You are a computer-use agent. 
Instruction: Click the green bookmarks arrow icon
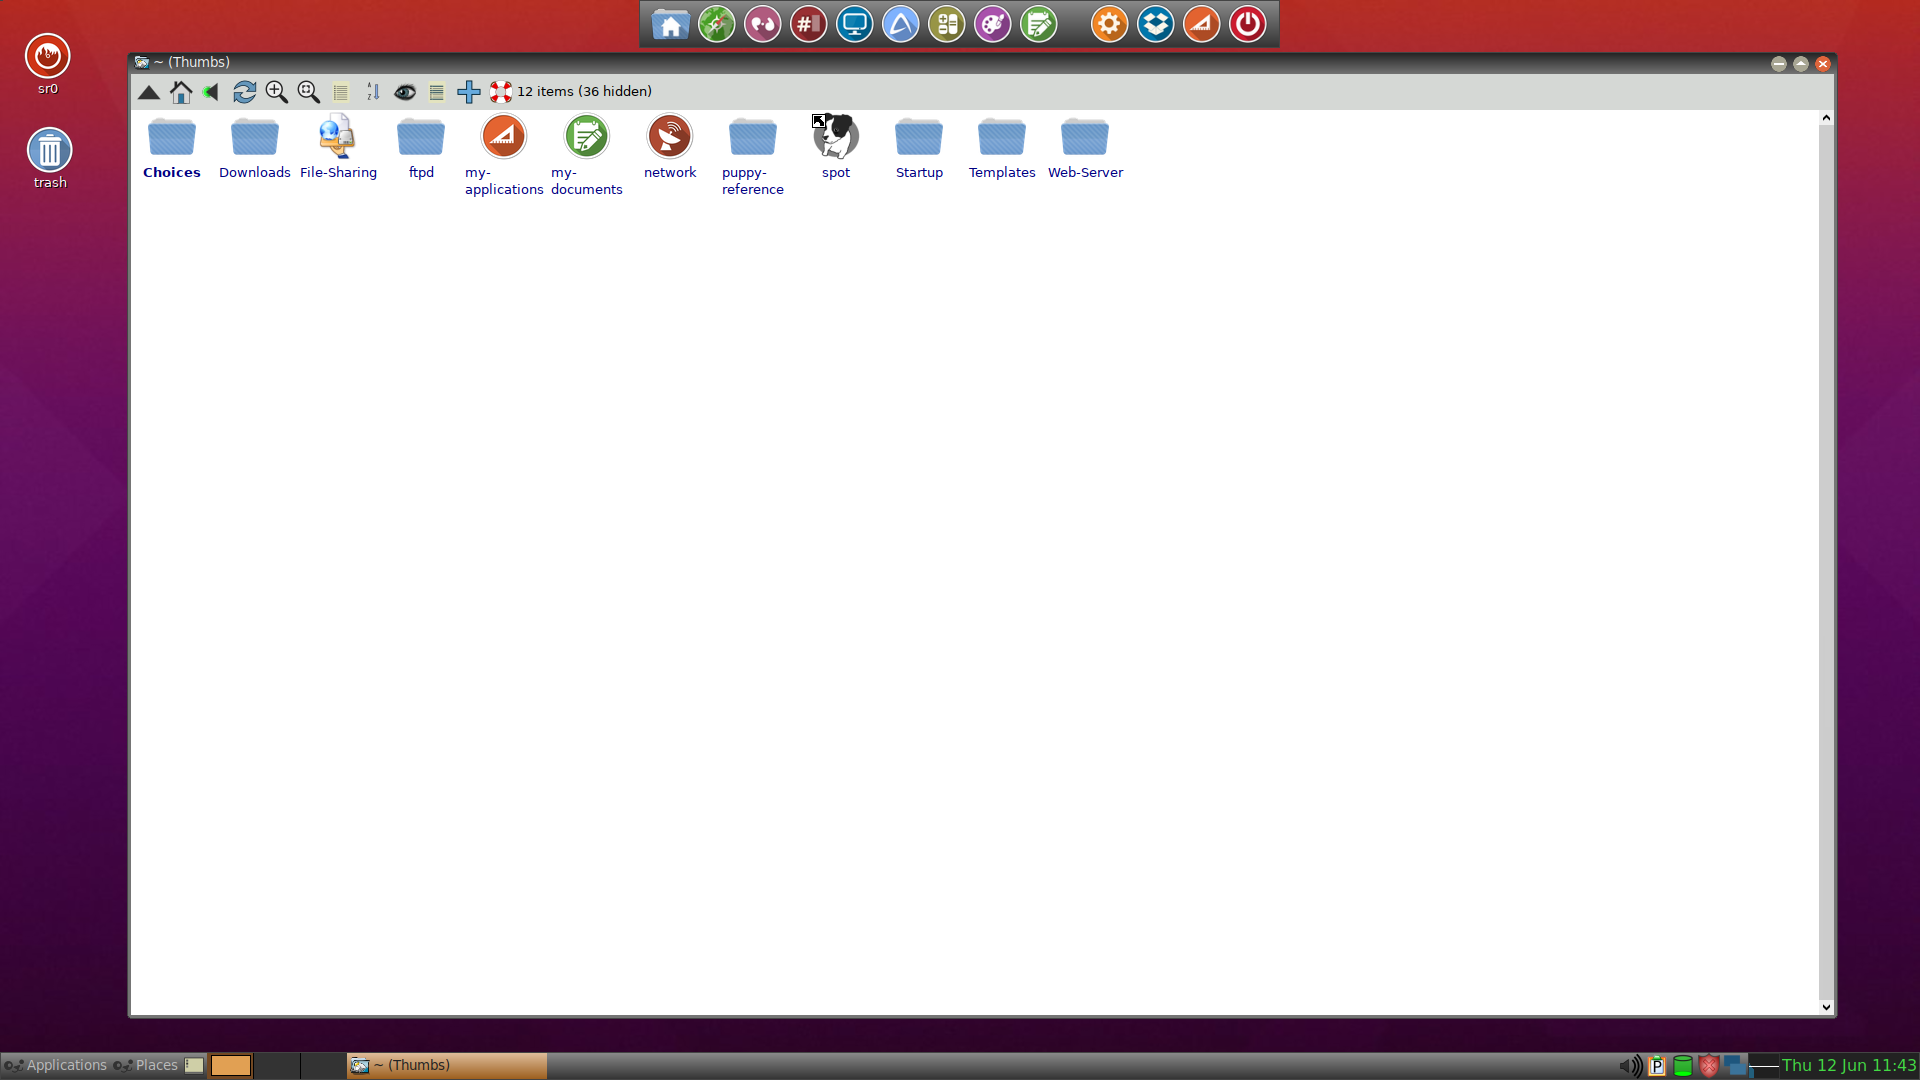pos(211,92)
